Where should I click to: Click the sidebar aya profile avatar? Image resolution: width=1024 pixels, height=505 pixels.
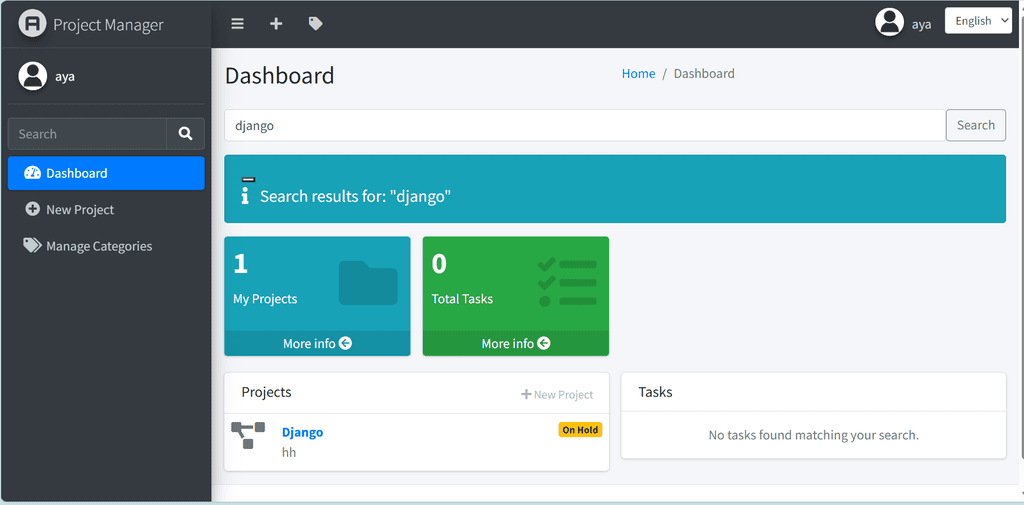(x=33, y=76)
